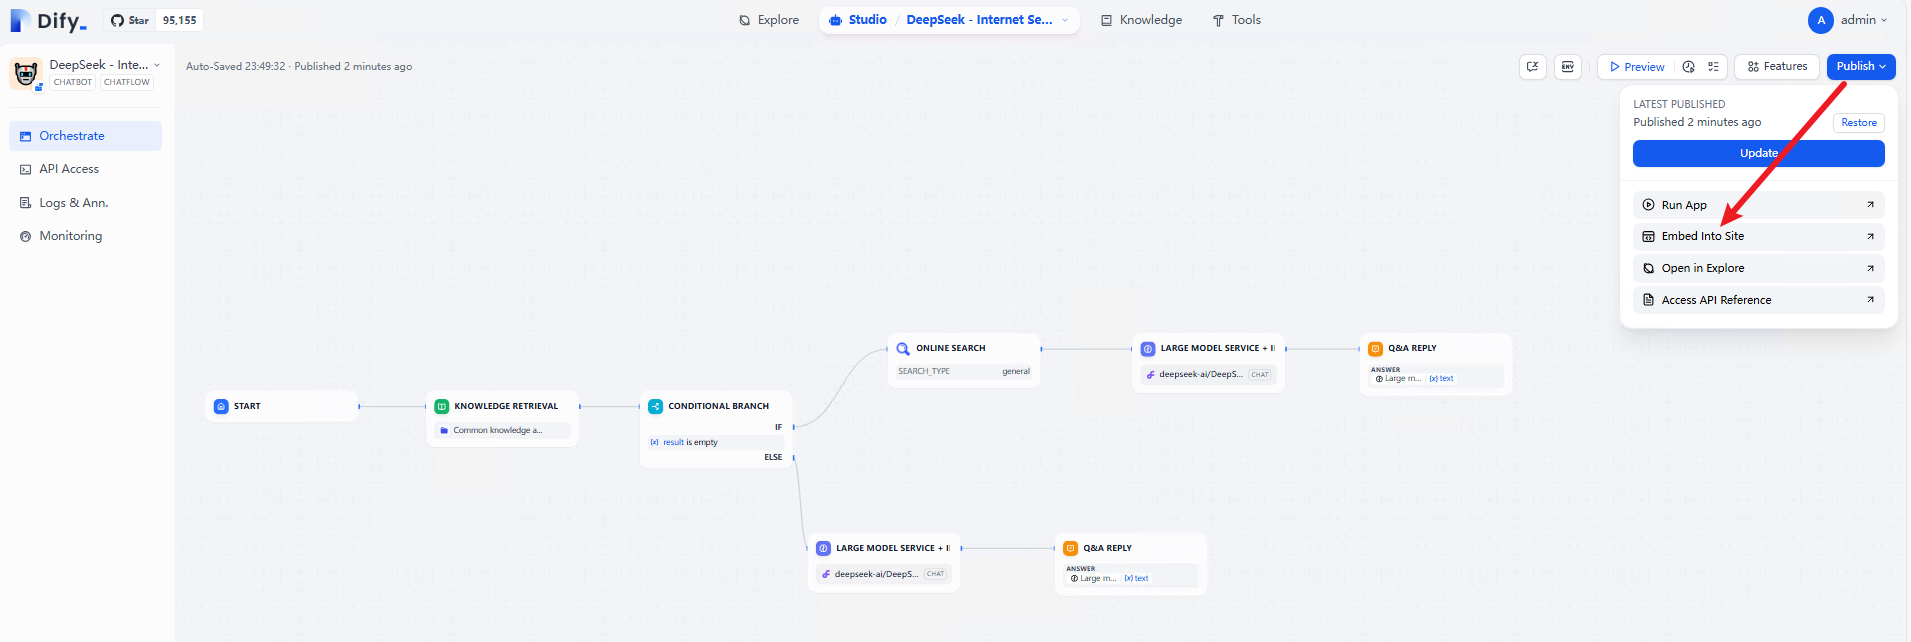Click the Start node home icon
1911x642 pixels.
221,406
